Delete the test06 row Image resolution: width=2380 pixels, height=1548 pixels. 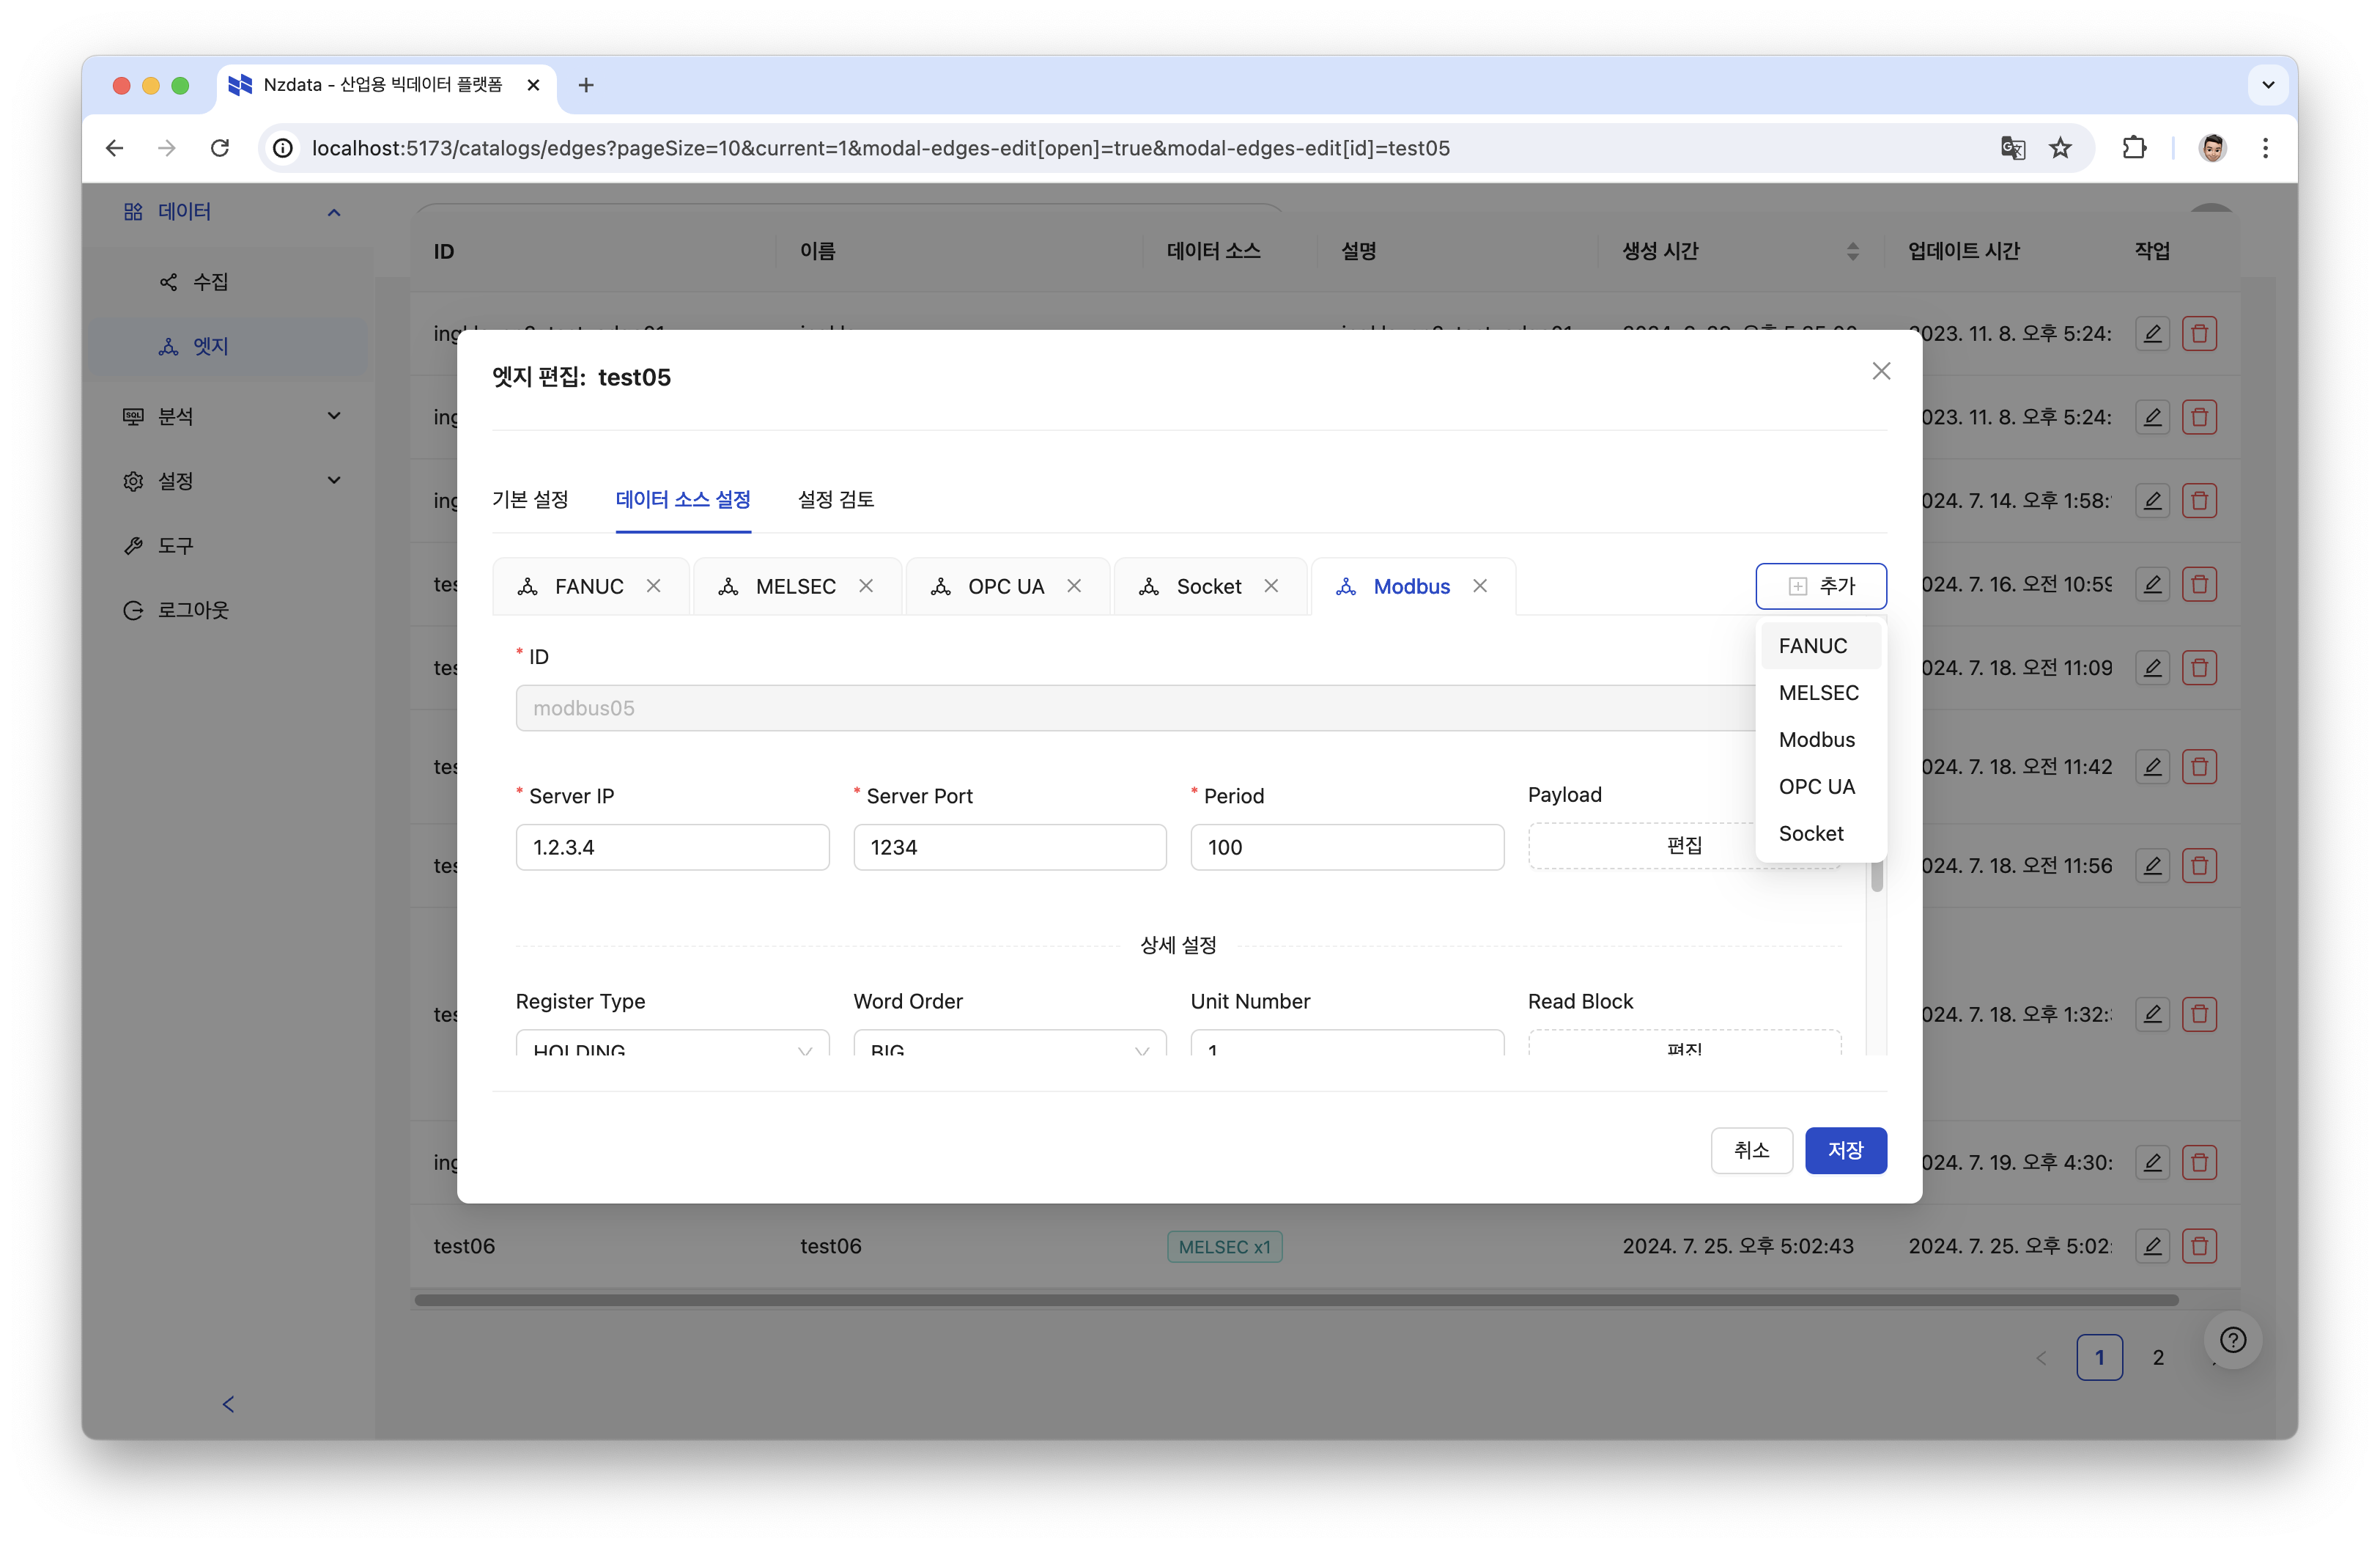pyautogui.click(x=2199, y=1246)
